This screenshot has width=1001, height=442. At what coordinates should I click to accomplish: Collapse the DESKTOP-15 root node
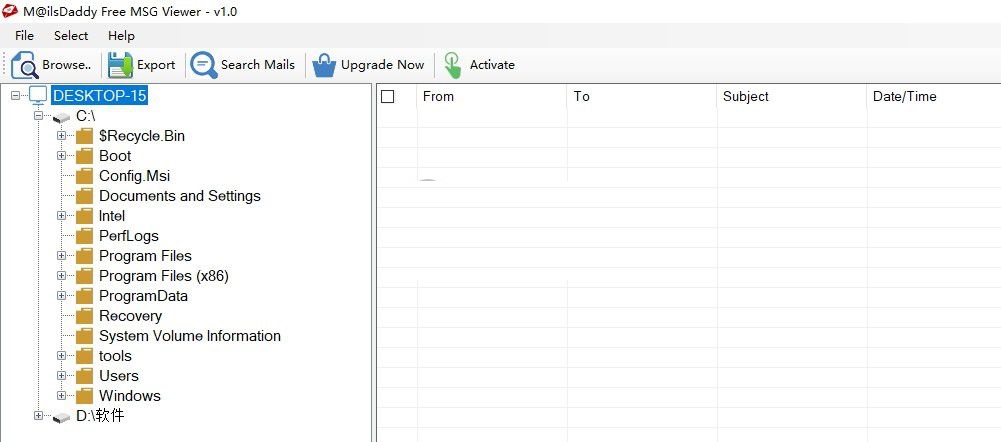tap(15, 96)
